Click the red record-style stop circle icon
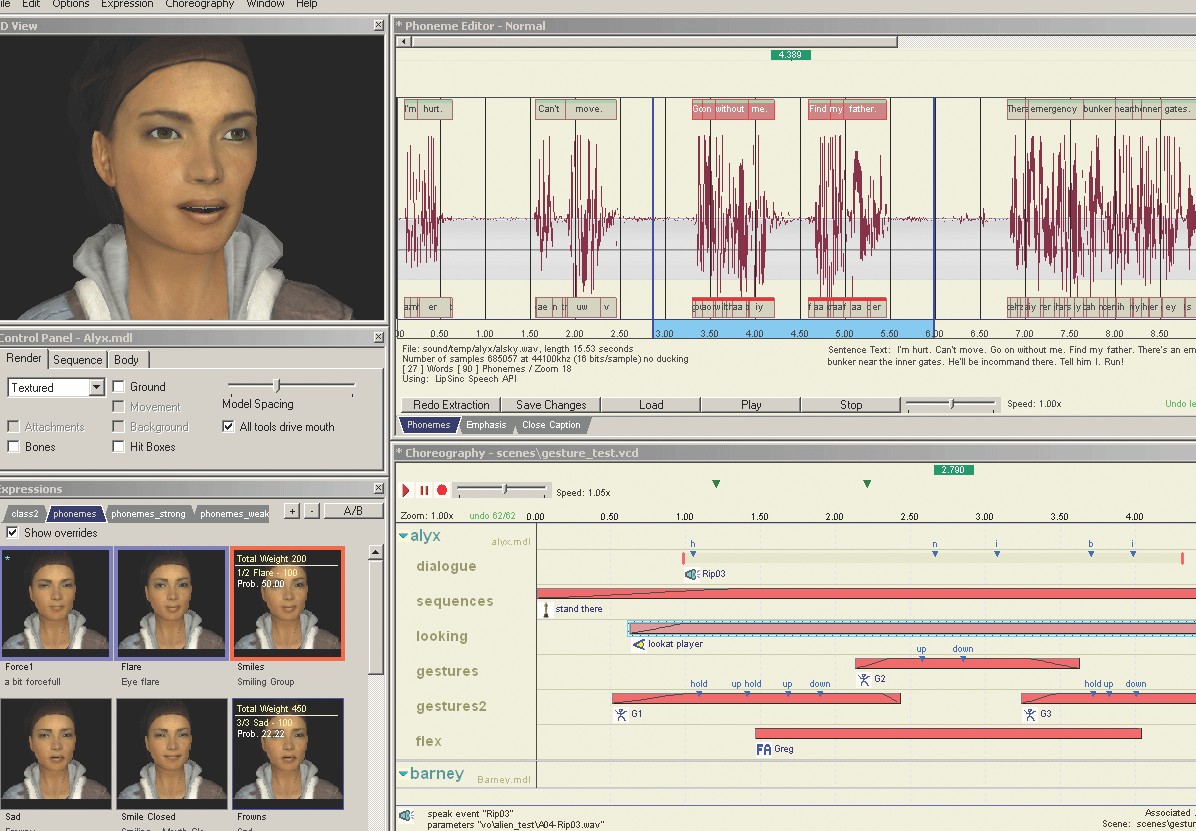This screenshot has height=831, width=1196. pos(441,490)
